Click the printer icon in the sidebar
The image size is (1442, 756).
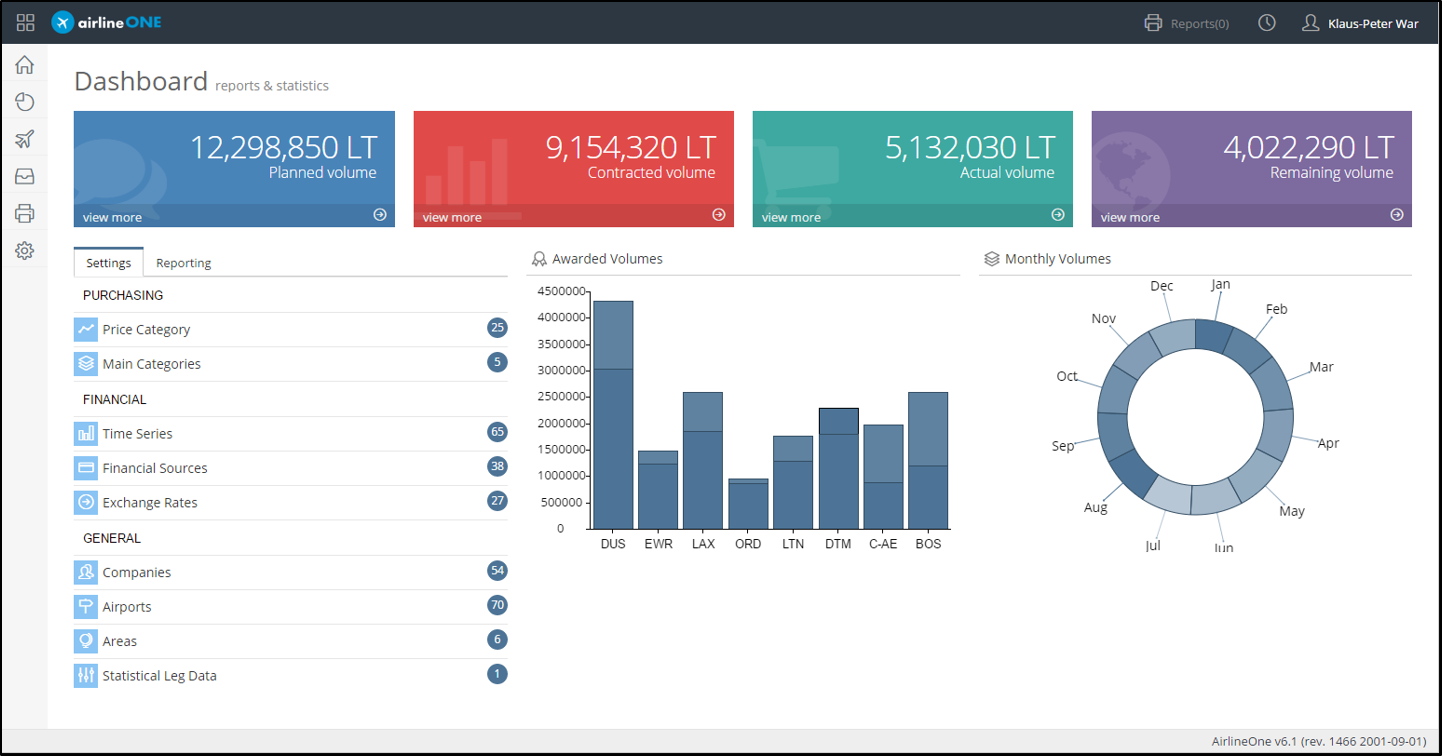pyautogui.click(x=24, y=213)
